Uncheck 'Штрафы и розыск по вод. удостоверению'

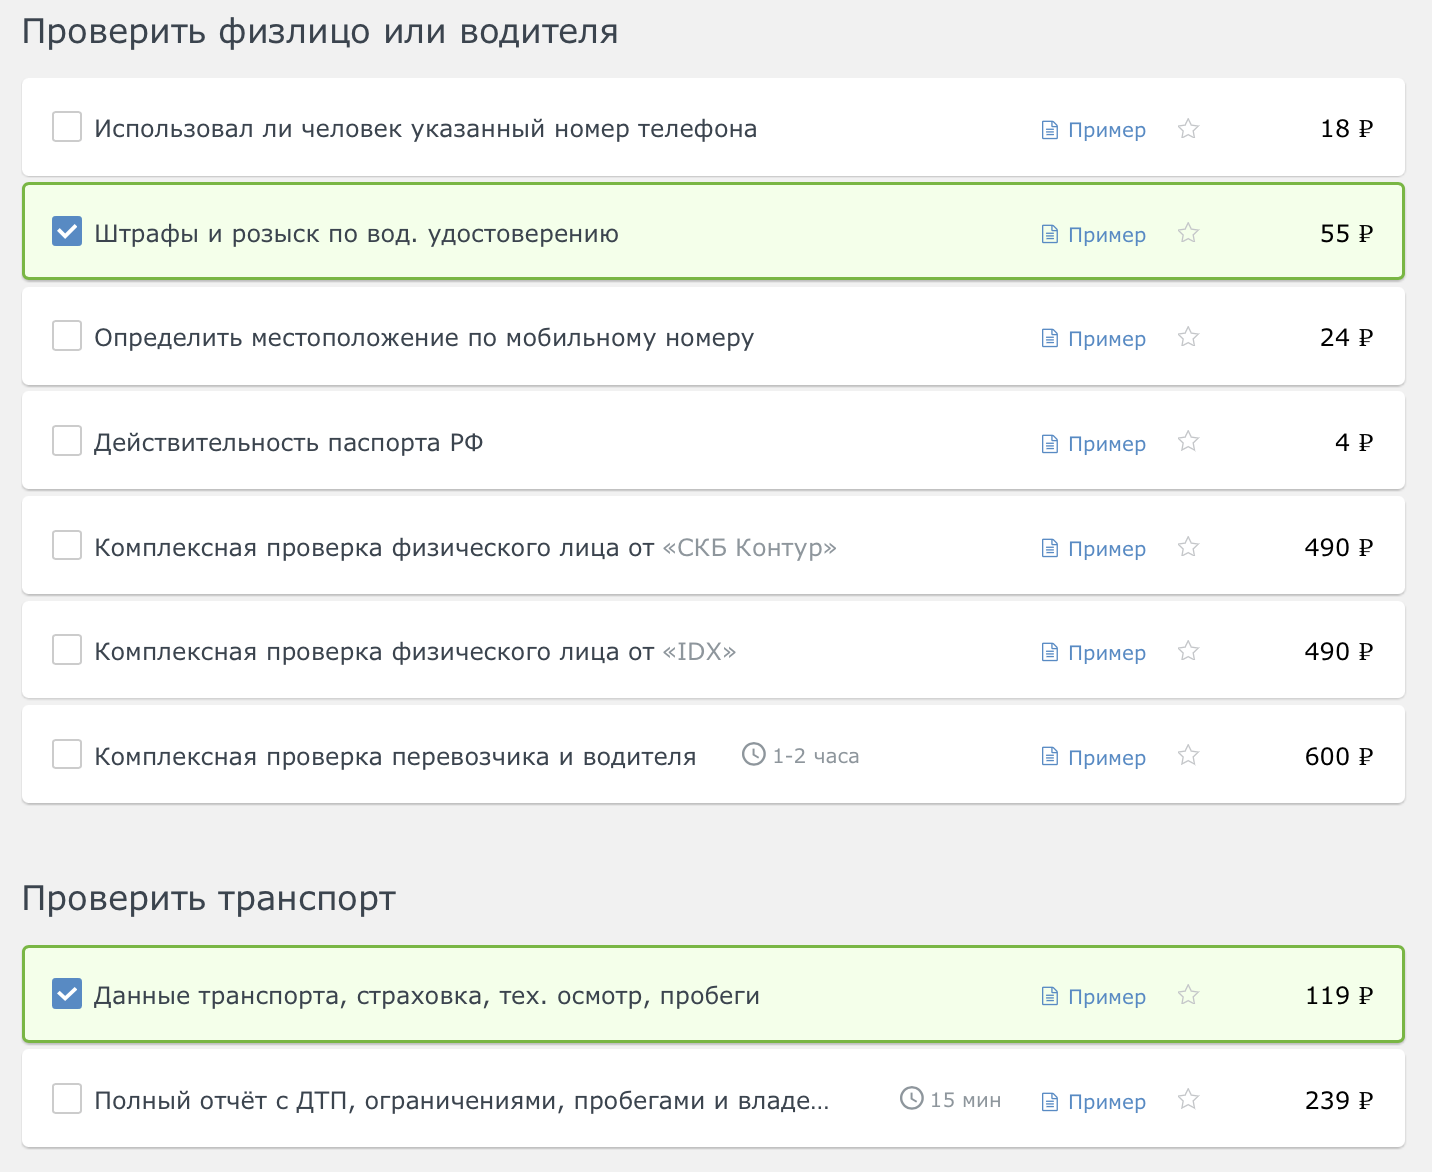click(67, 232)
